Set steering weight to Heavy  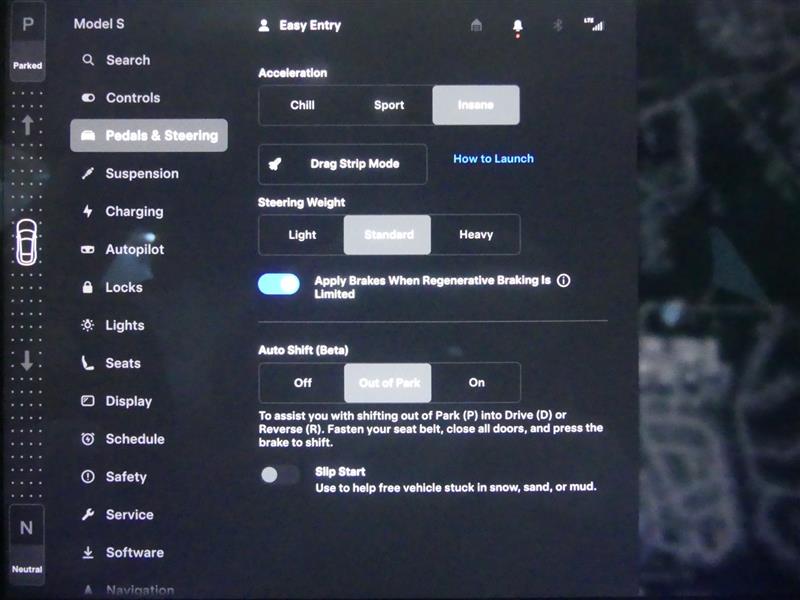pyautogui.click(x=475, y=235)
